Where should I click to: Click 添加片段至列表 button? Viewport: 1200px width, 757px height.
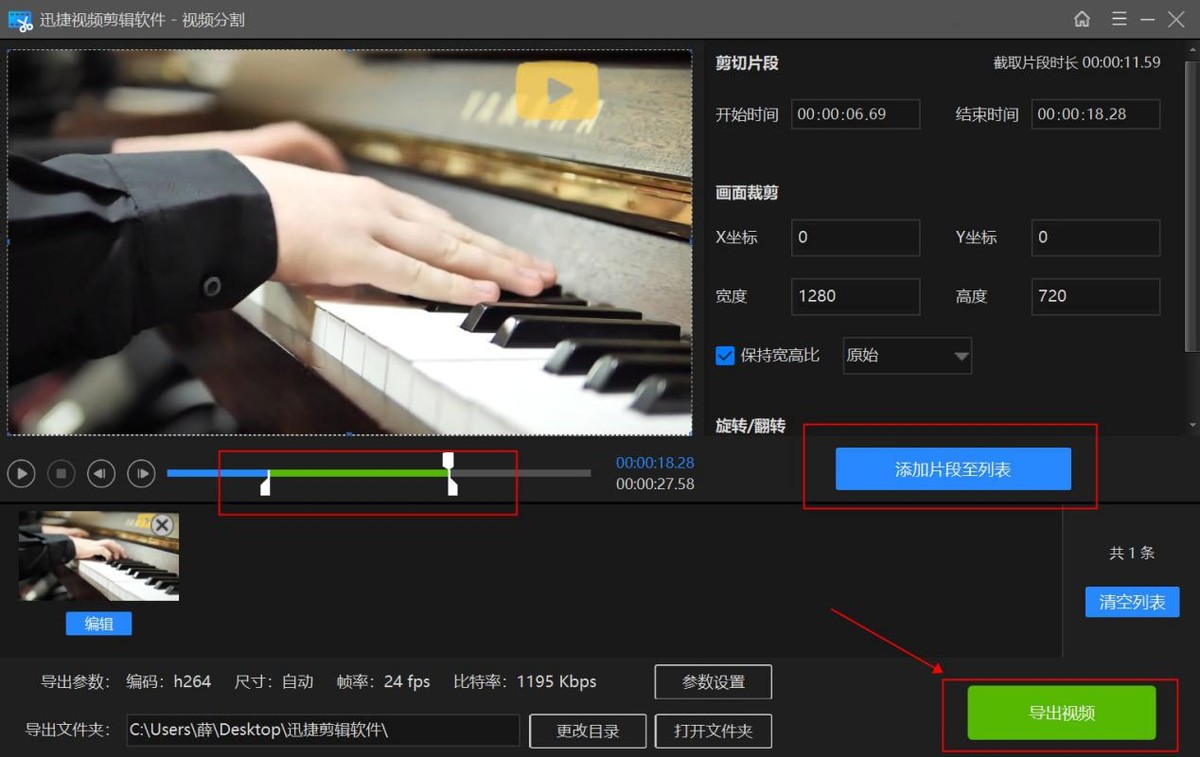(x=953, y=469)
